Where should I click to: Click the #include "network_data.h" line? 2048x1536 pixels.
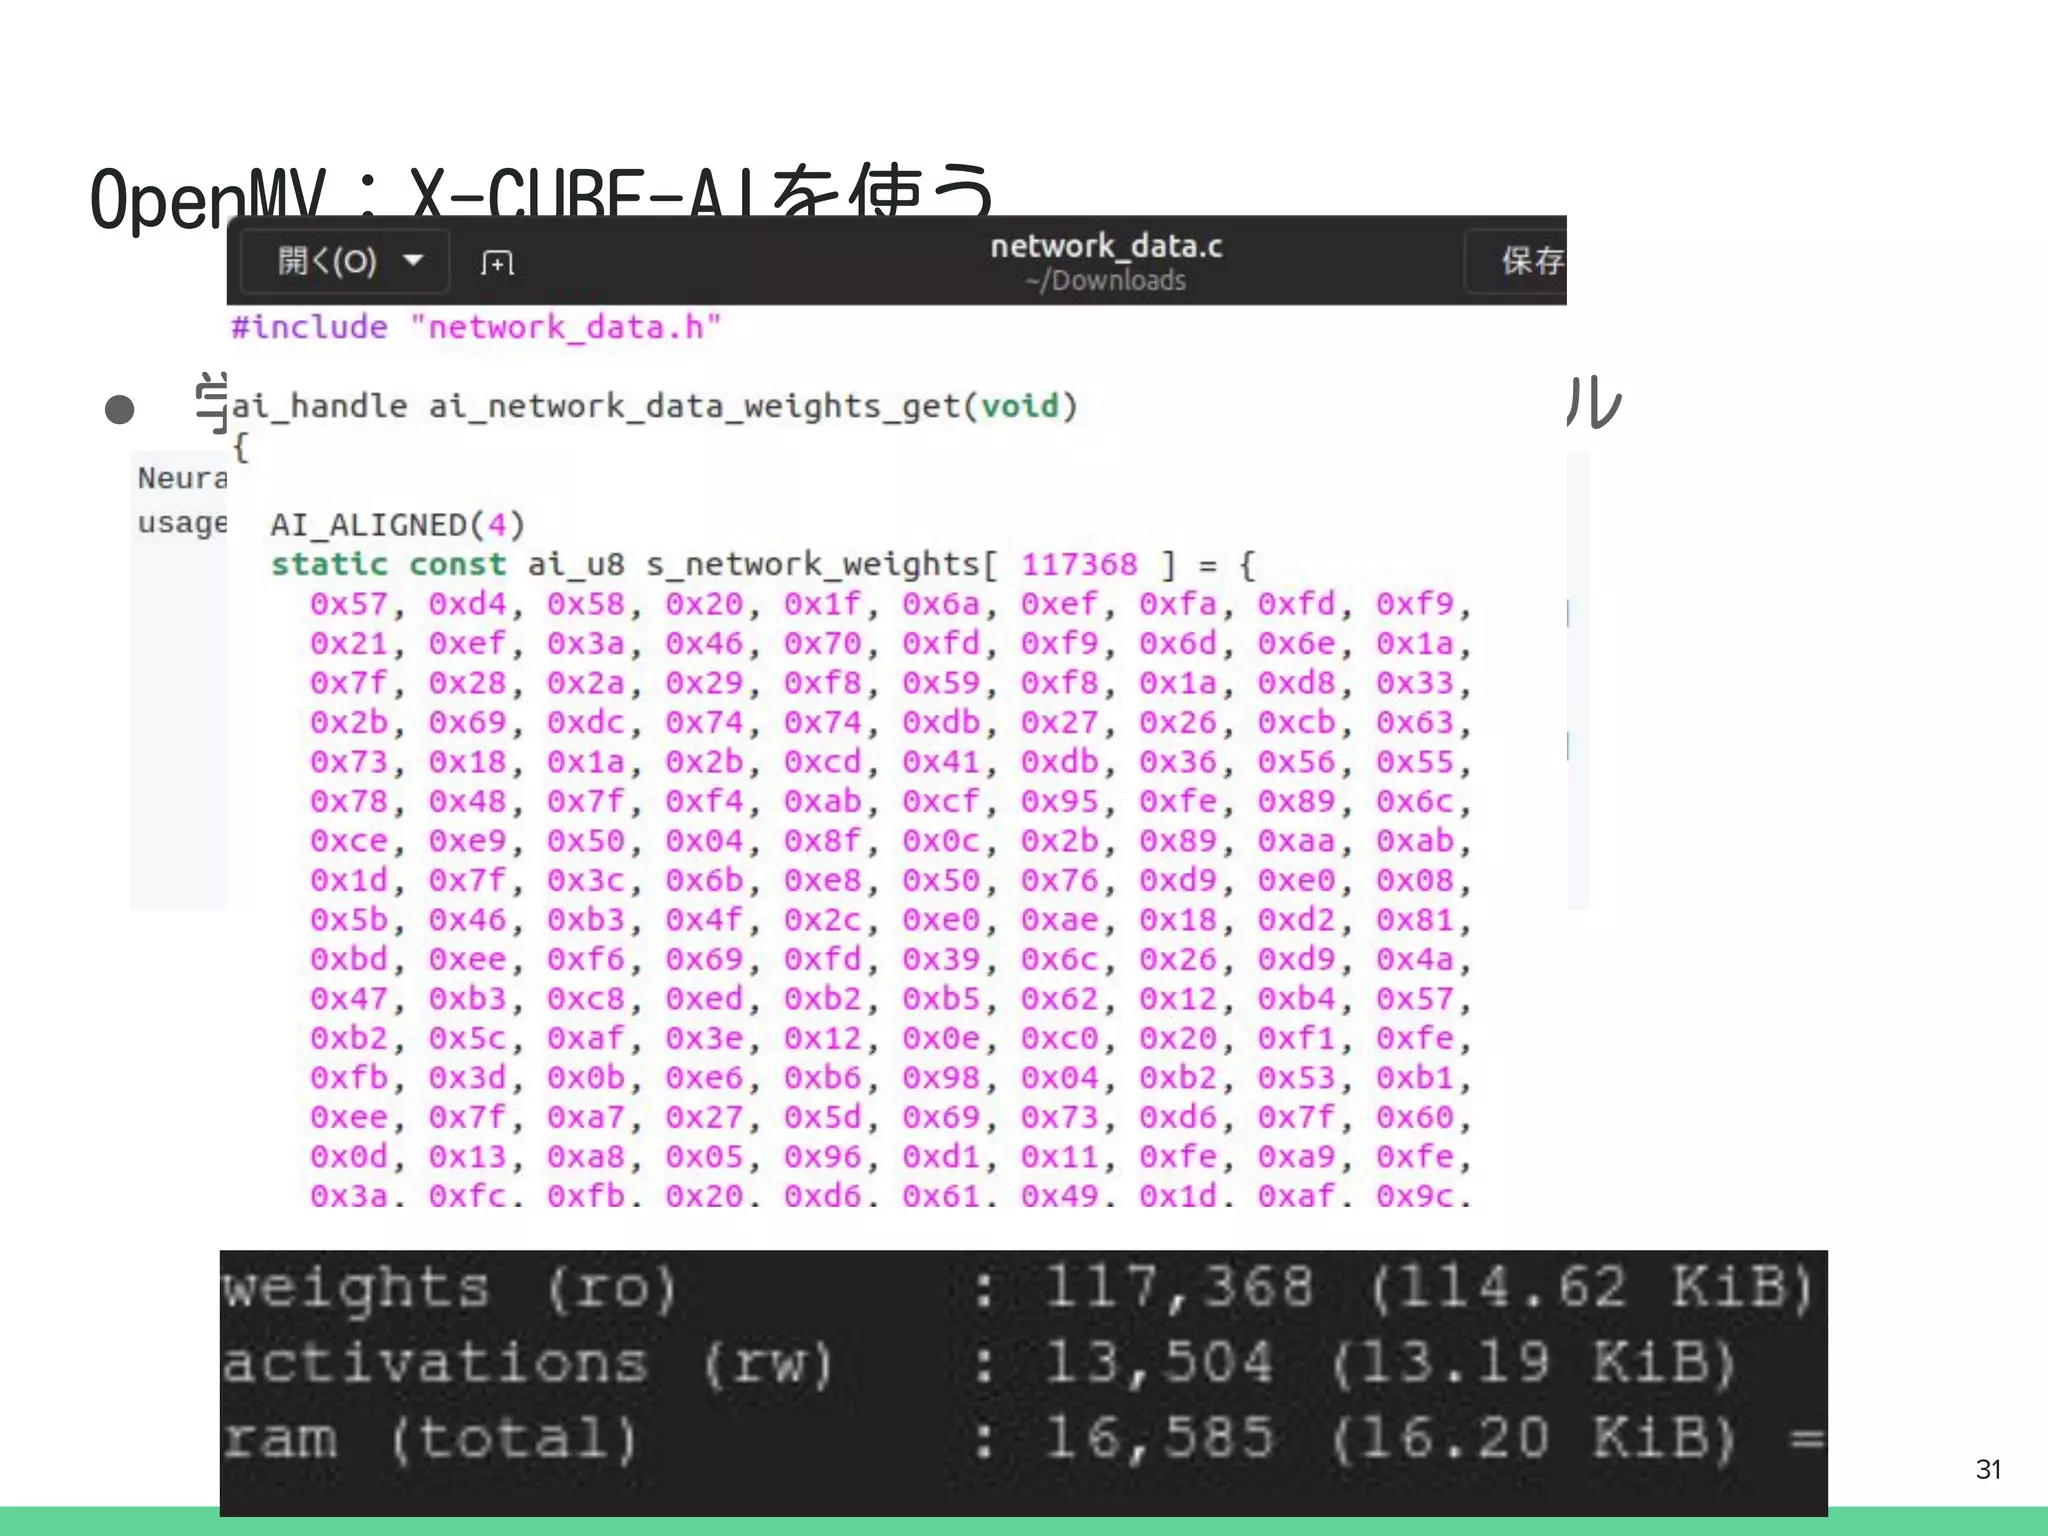coord(476,327)
